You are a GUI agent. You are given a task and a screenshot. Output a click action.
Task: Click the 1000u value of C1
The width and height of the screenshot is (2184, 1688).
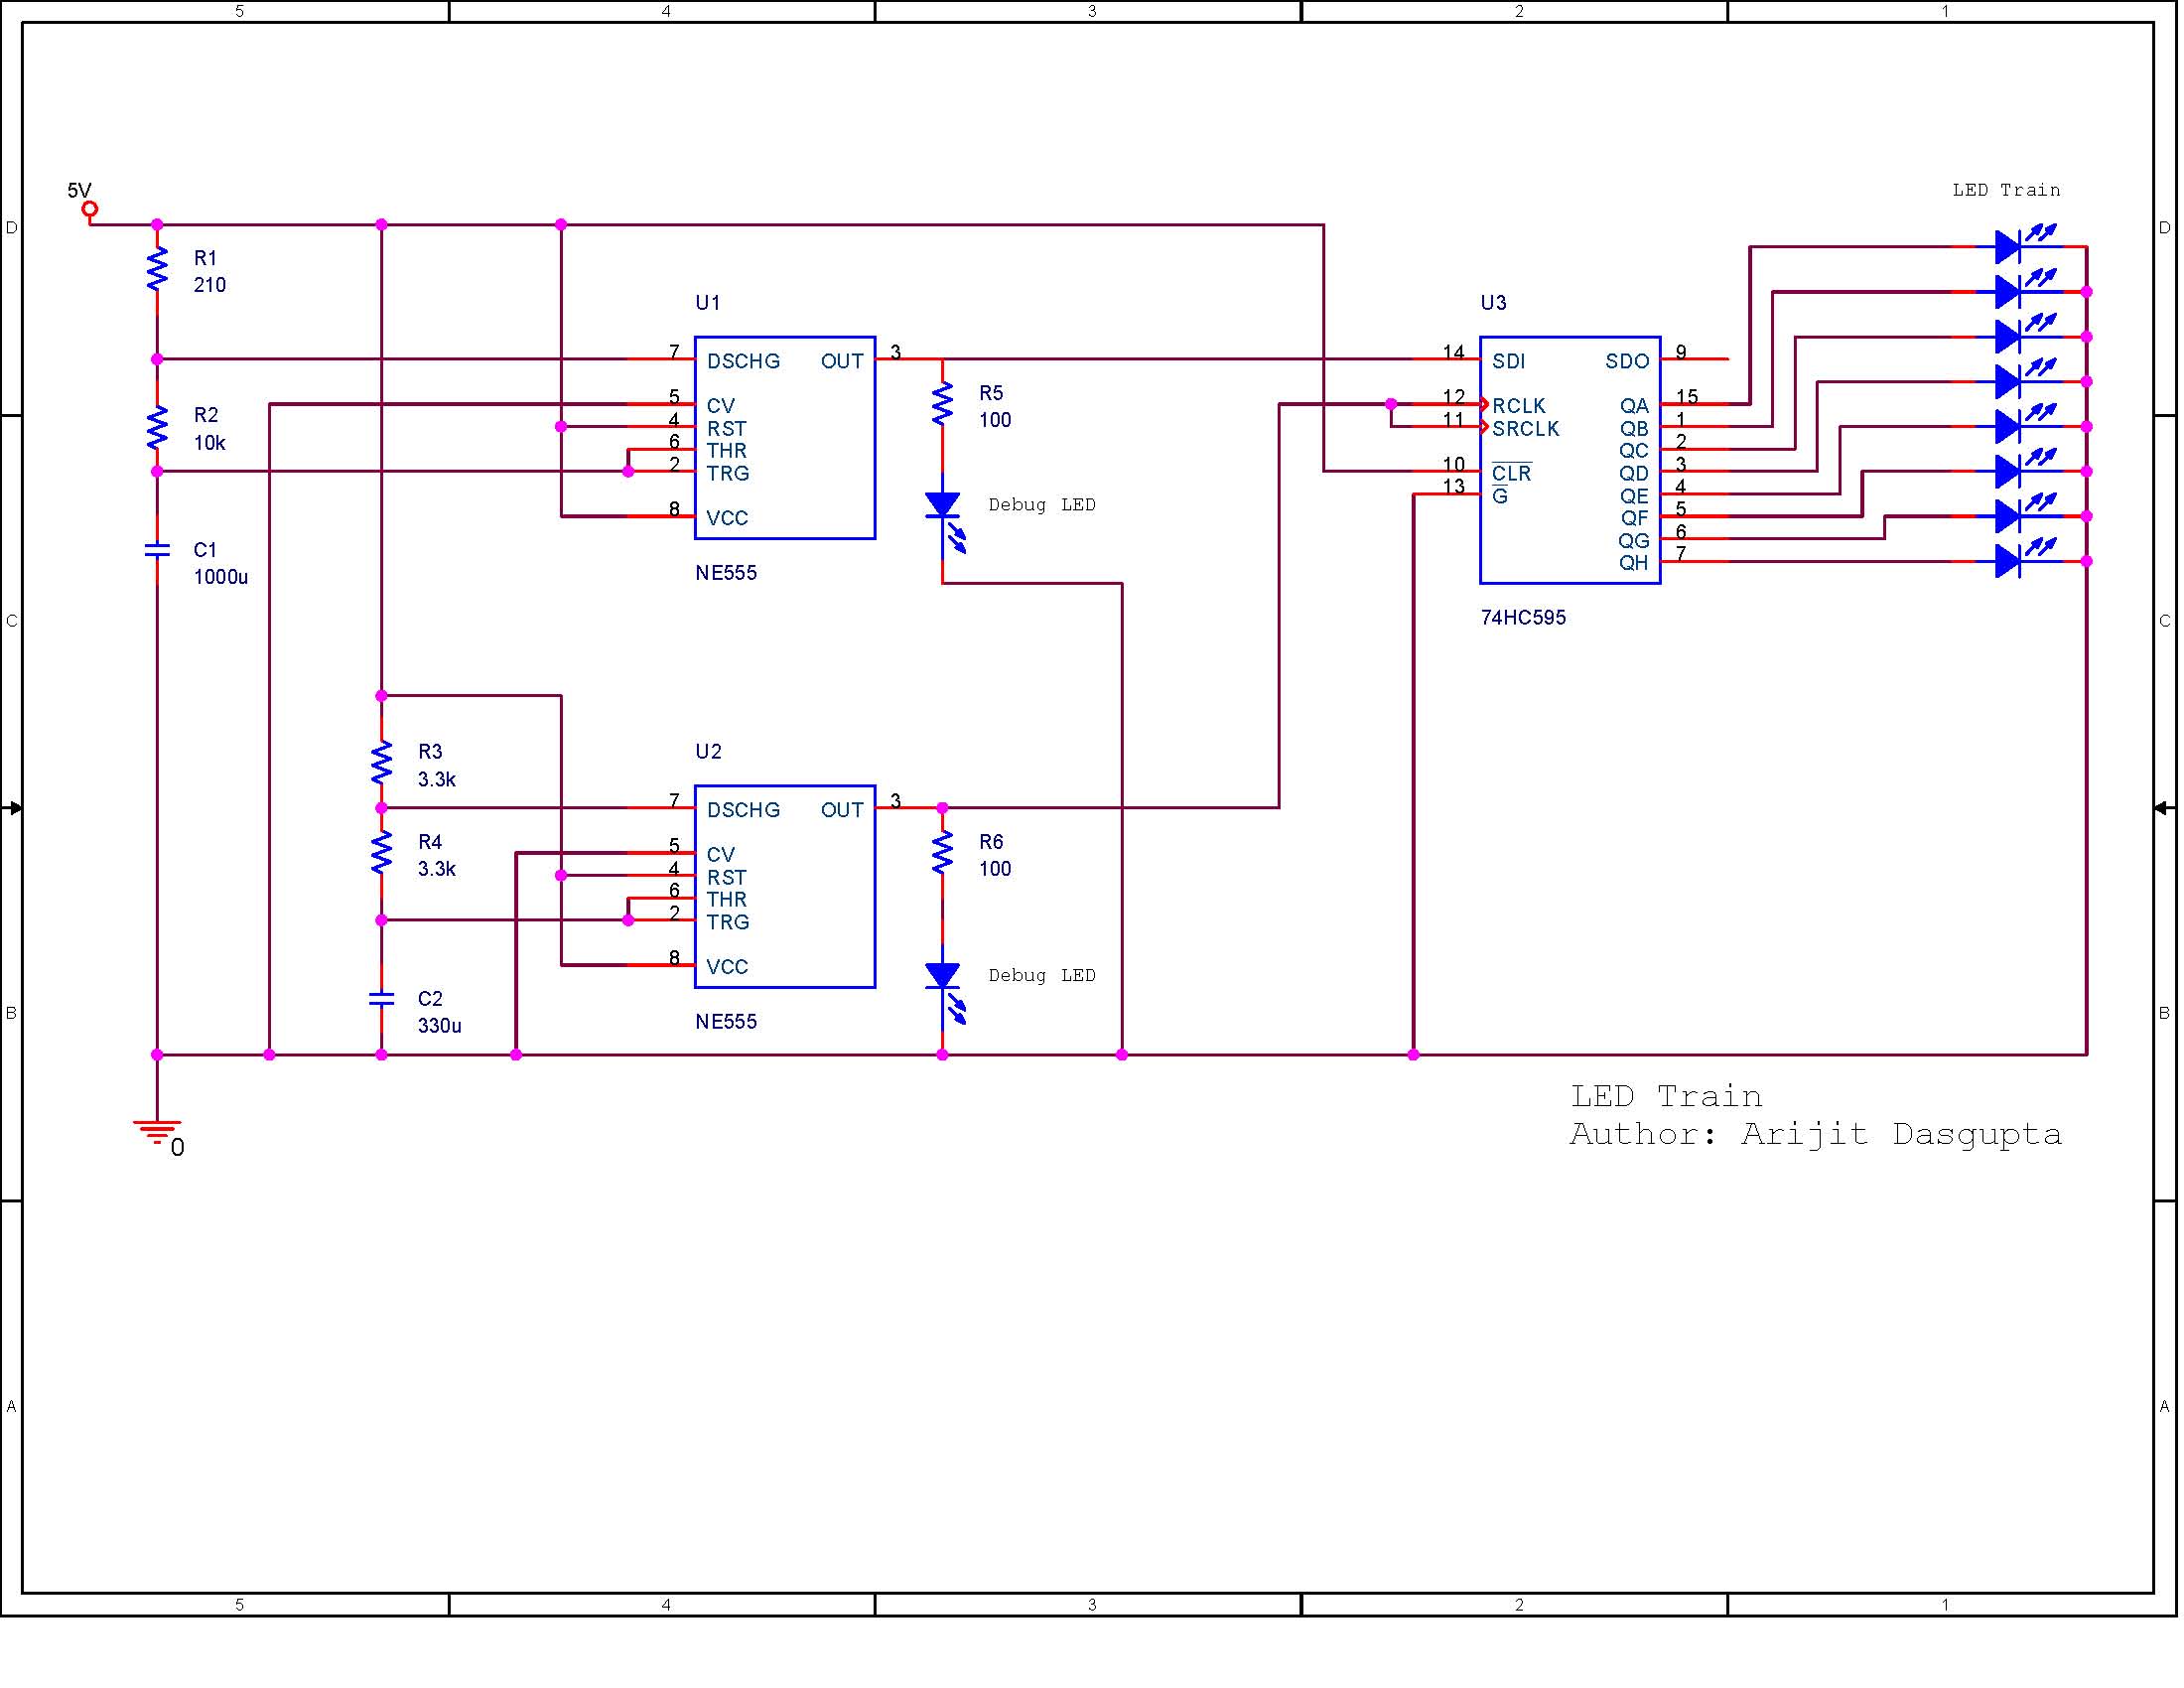[221, 578]
